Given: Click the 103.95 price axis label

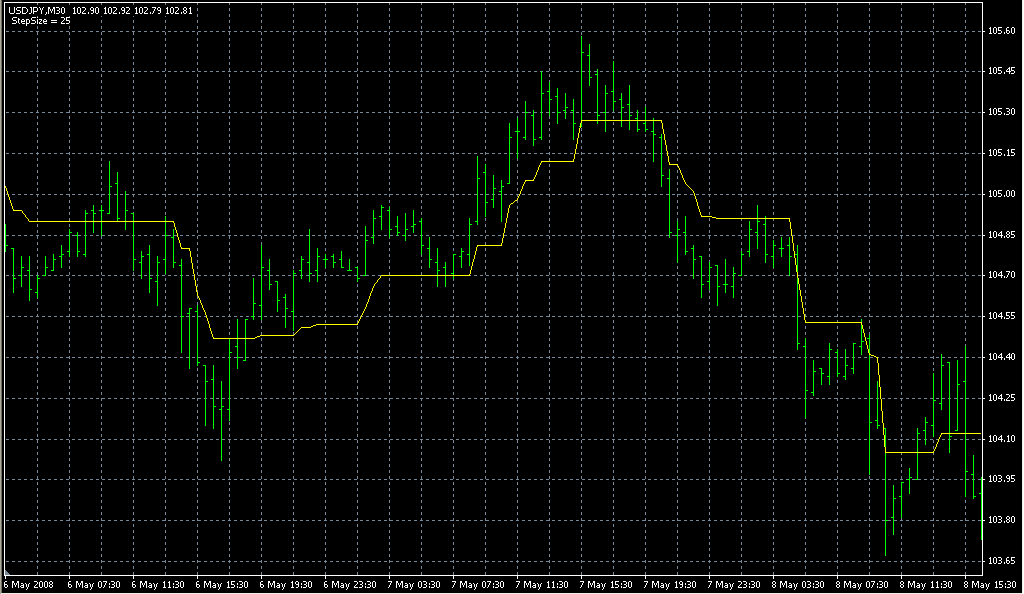Looking at the screenshot, I should (1002, 479).
